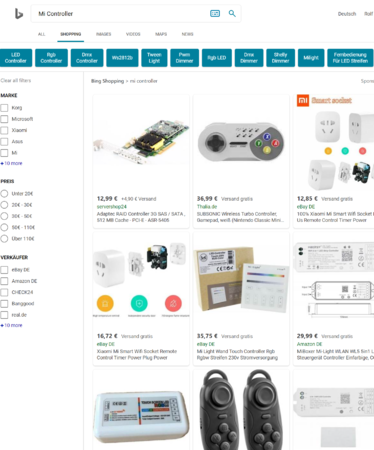The image size is (374, 450).
Task: Tick the Amazon DE seller checkbox
Action: (x=4, y=281)
